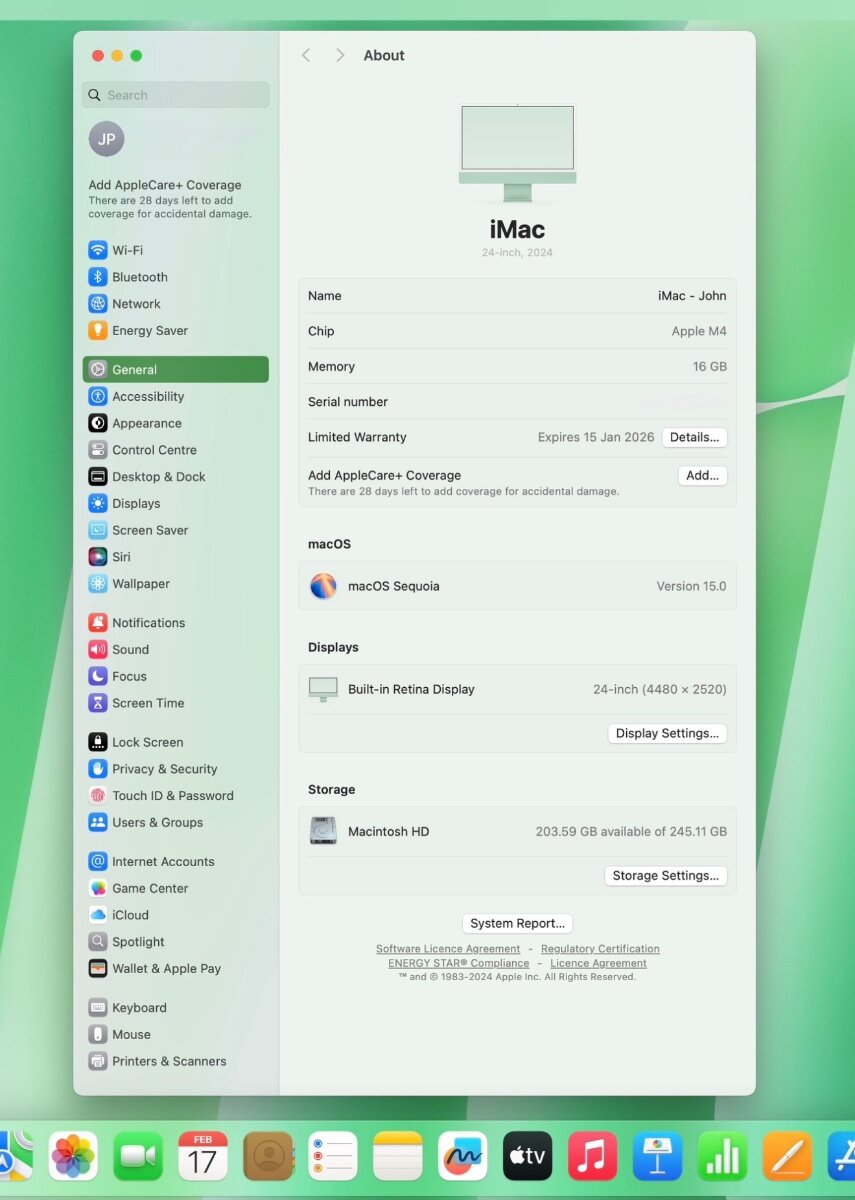Select Focus in the sidebar
The image size is (855, 1200).
175,676
